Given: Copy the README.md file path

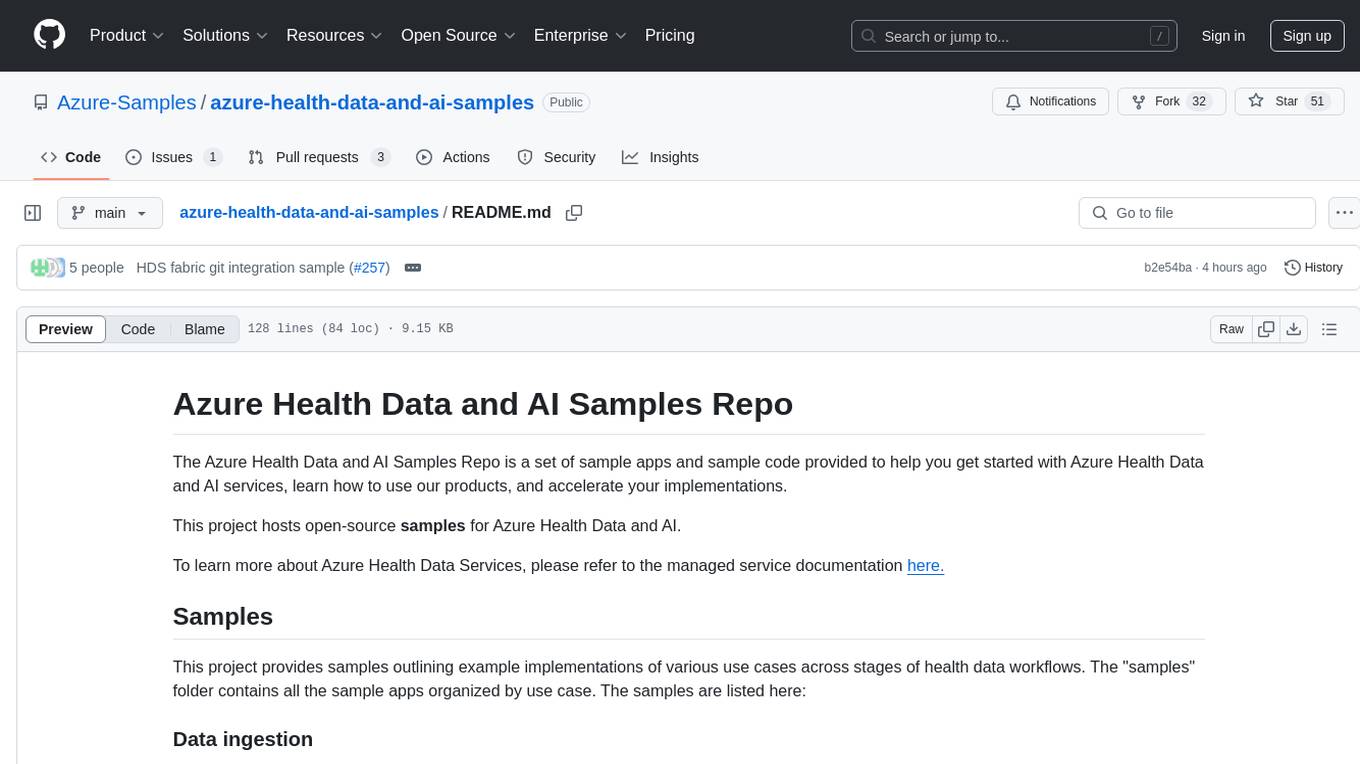Looking at the screenshot, I should click(574, 213).
